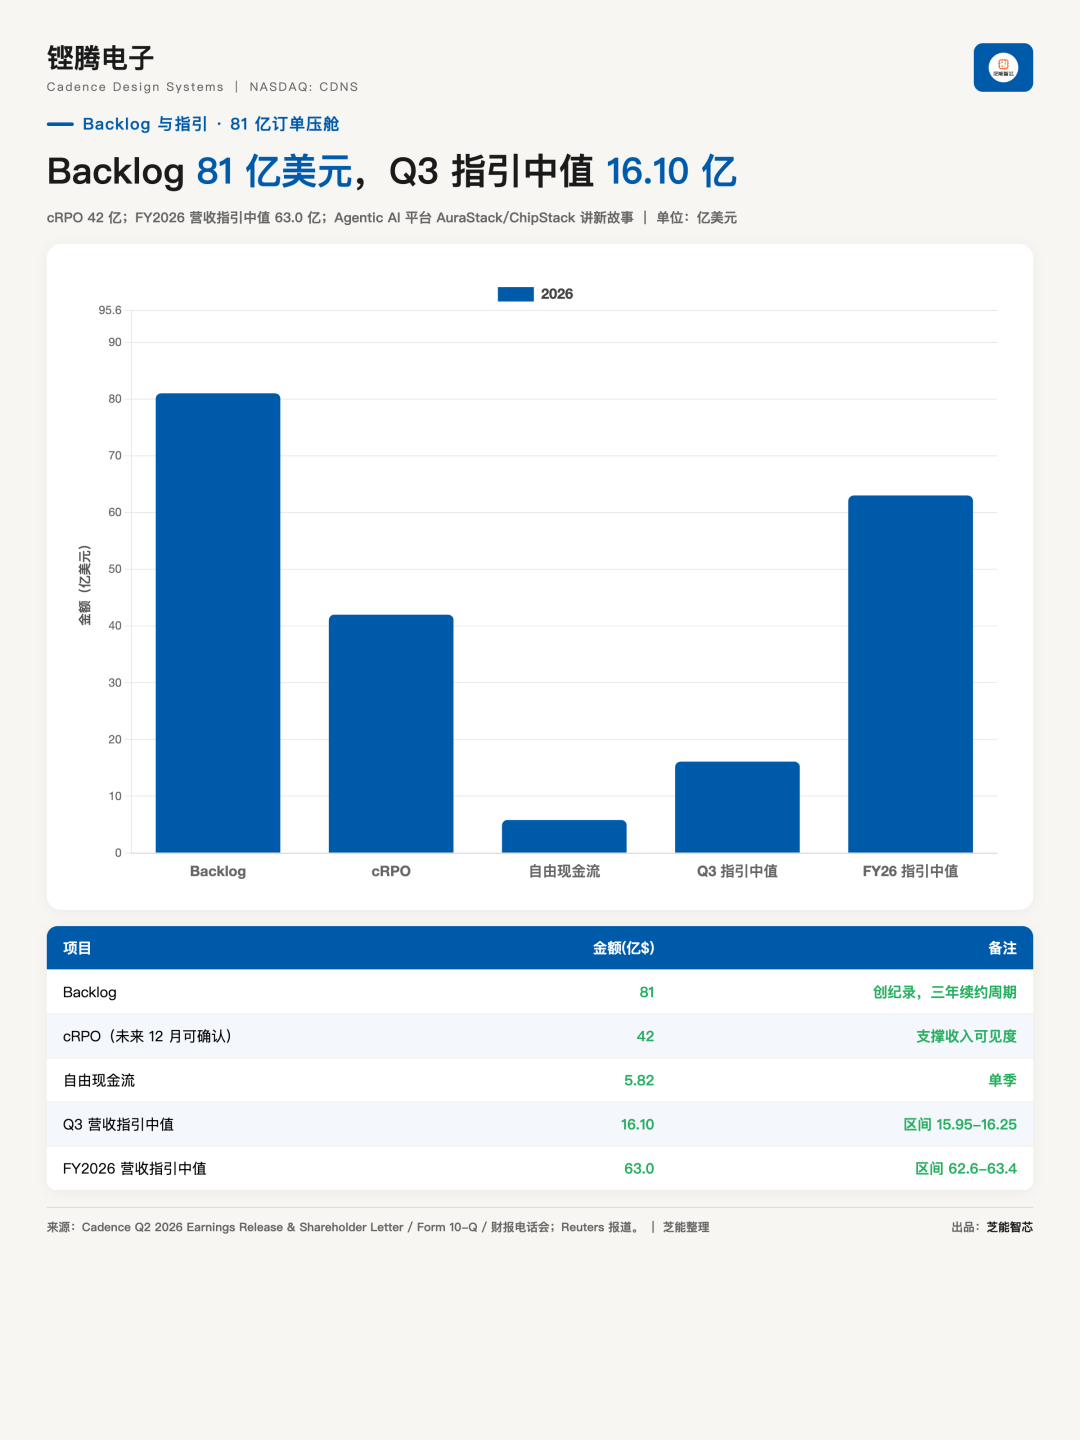Click the value 42 in table

tap(646, 1036)
